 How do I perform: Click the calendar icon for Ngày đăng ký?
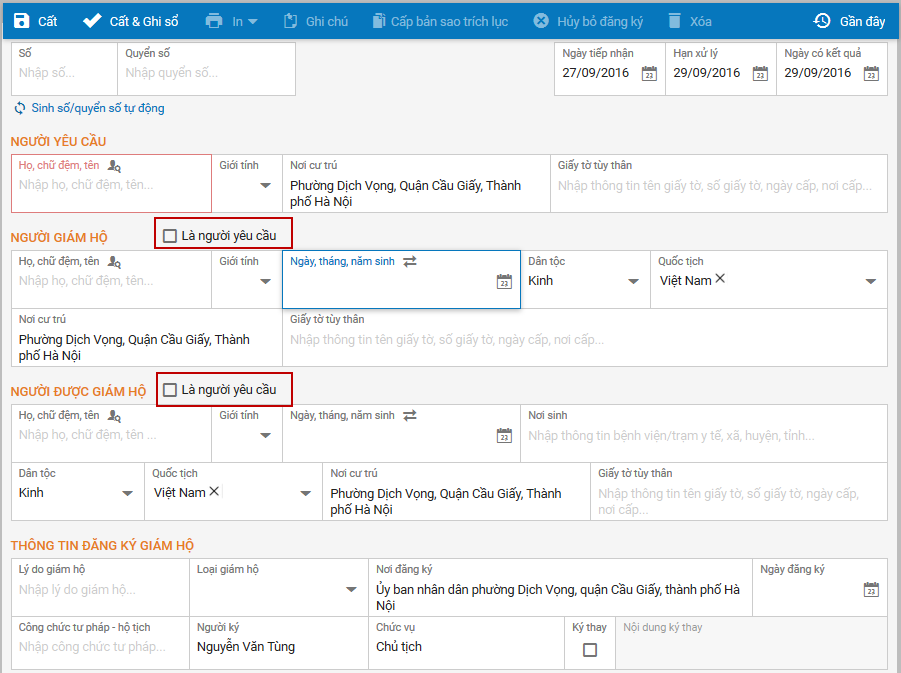click(x=871, y=589)
